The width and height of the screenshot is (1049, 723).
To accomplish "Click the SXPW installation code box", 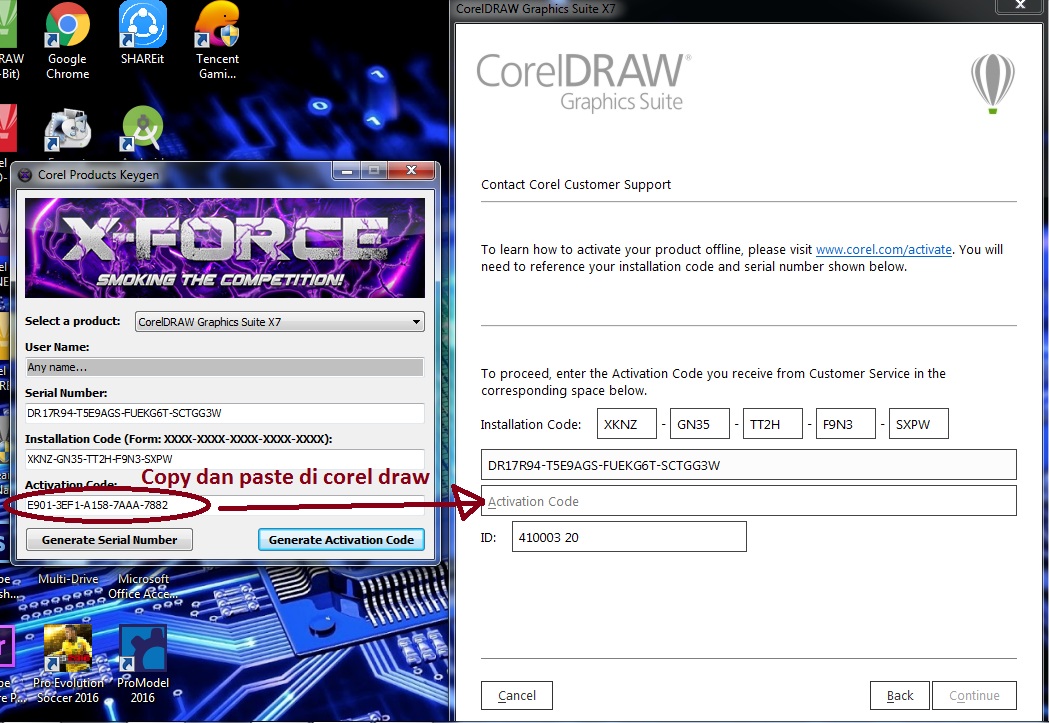I will pos(919,424).
